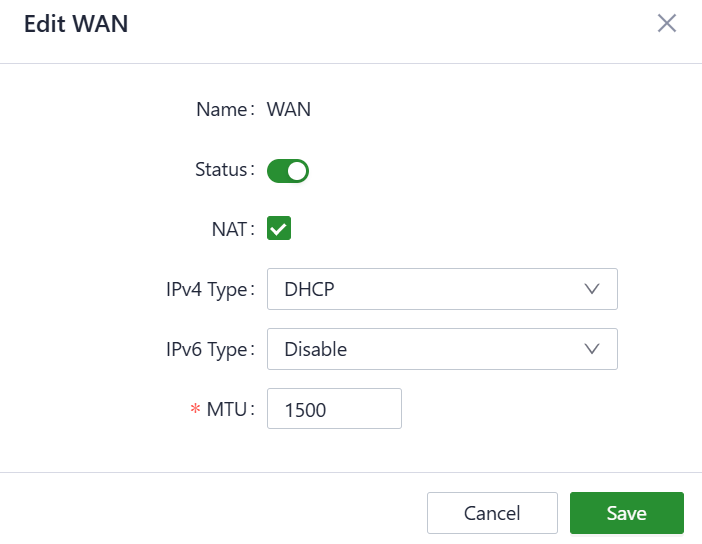Image resolution: width=702 pixels, height=544 pixels.
Task: Click the DHCP value in IPv4 Type
Action: point(308,290)
